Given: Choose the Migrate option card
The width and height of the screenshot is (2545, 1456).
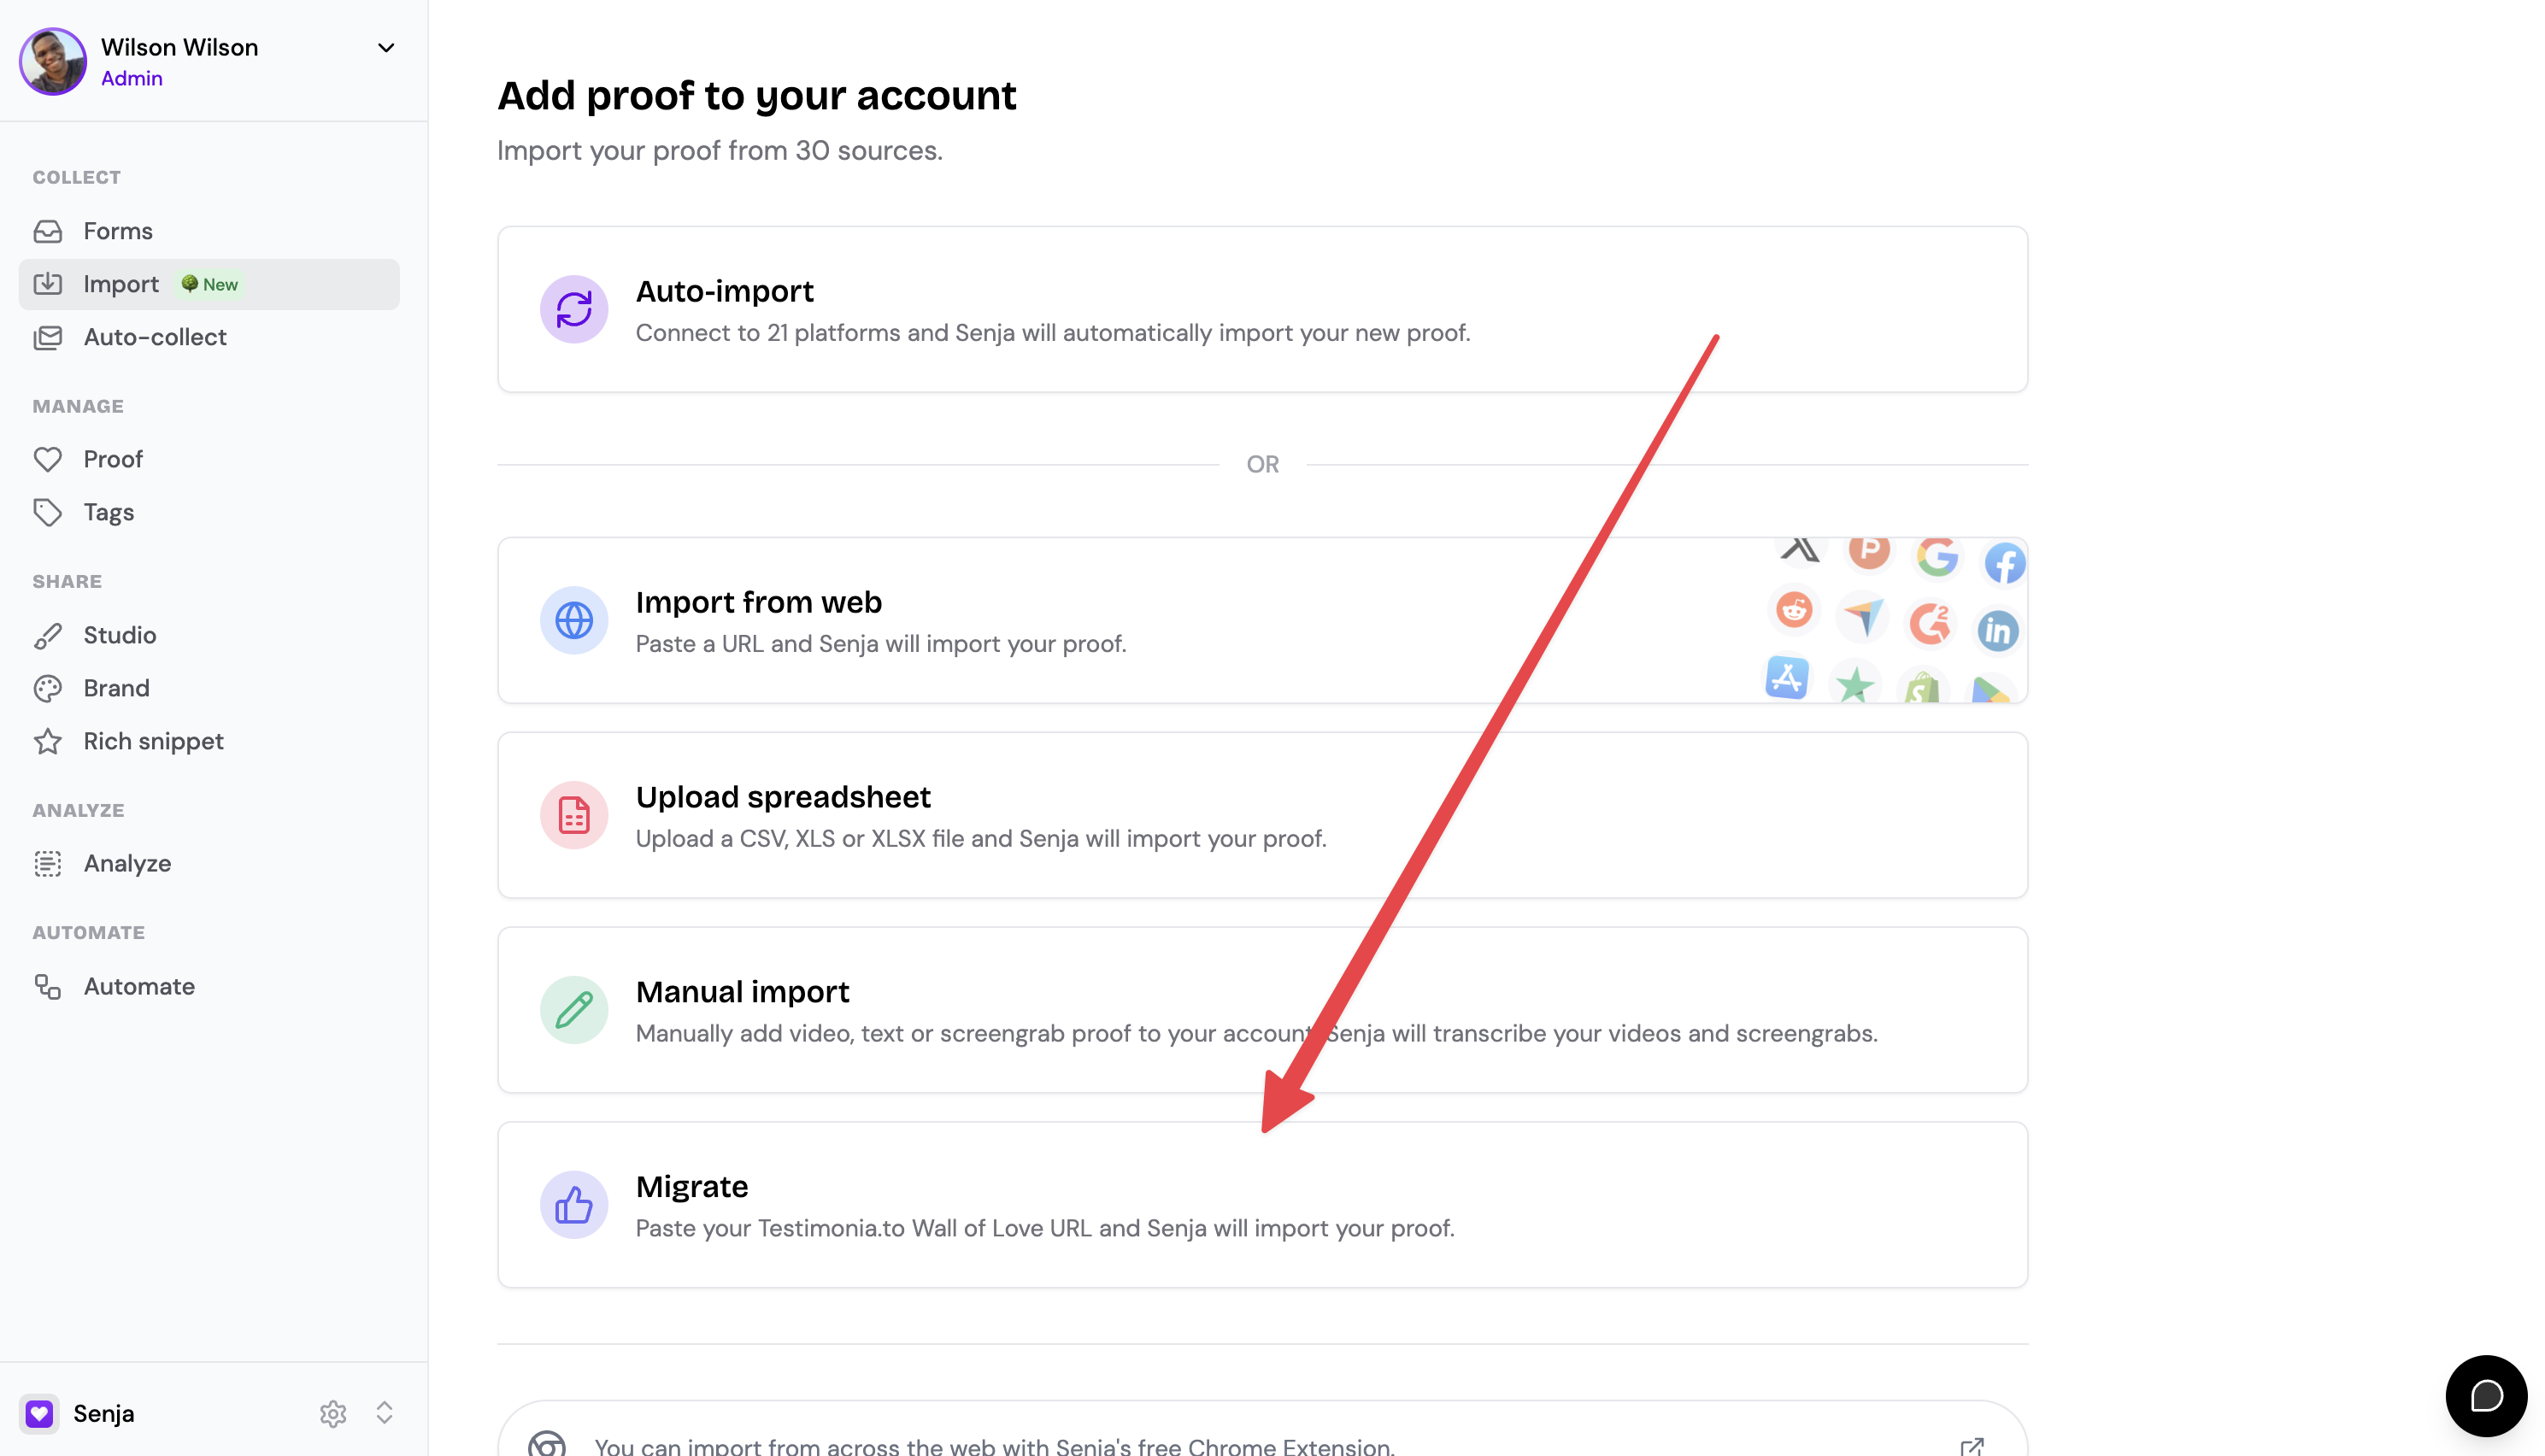Looking at the screenshot, I should coord(1262,1205).
